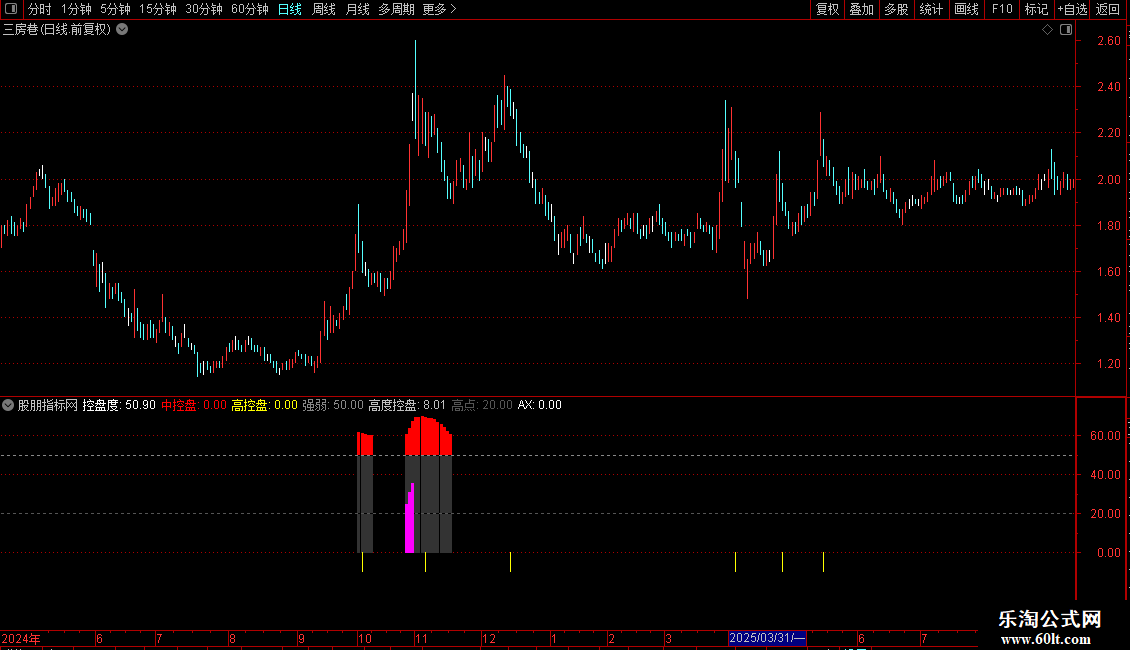Click the 2025/03/31 date marker on timeline
Viewport: 1130px width, 650px height.
point(767,638)
